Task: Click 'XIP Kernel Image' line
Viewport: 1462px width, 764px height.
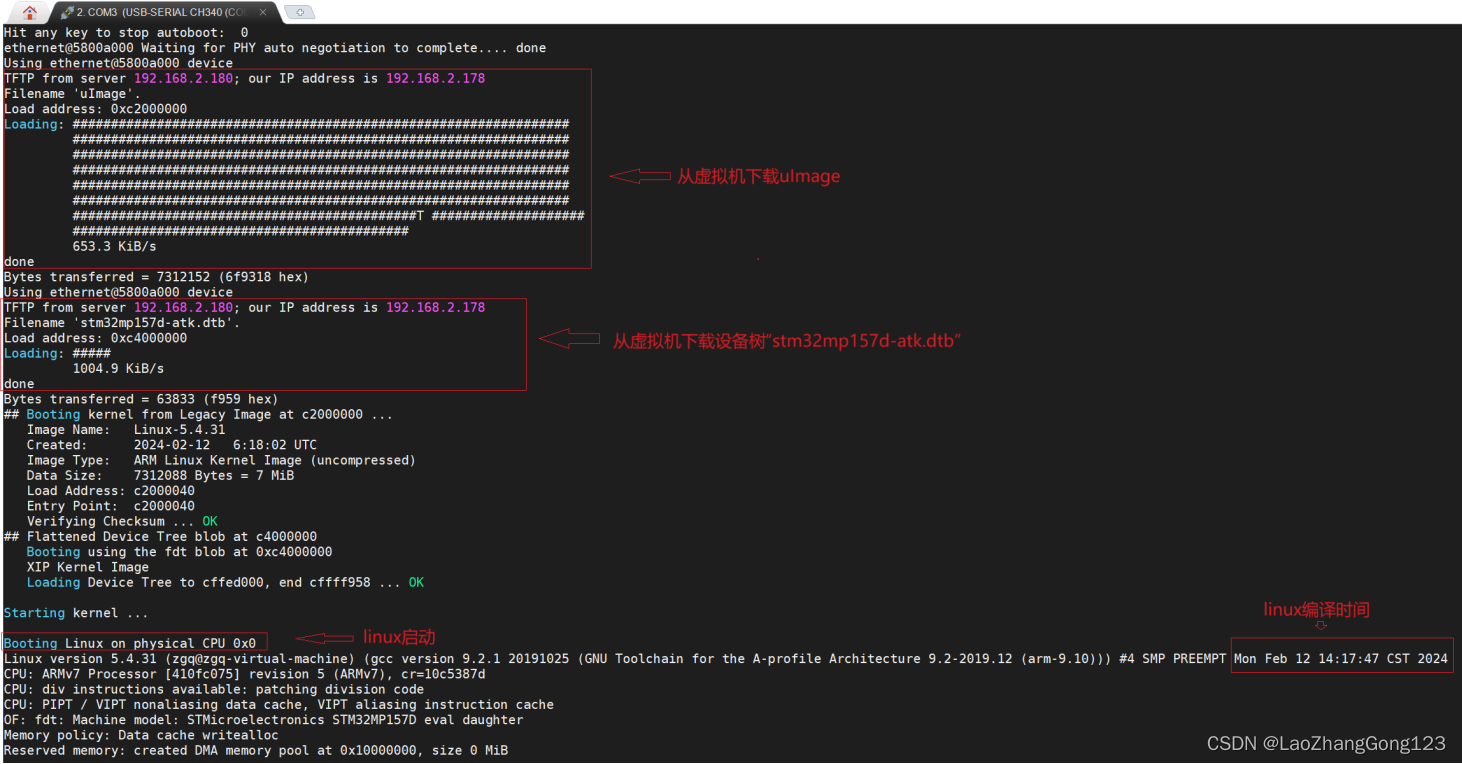Action: 88,567
